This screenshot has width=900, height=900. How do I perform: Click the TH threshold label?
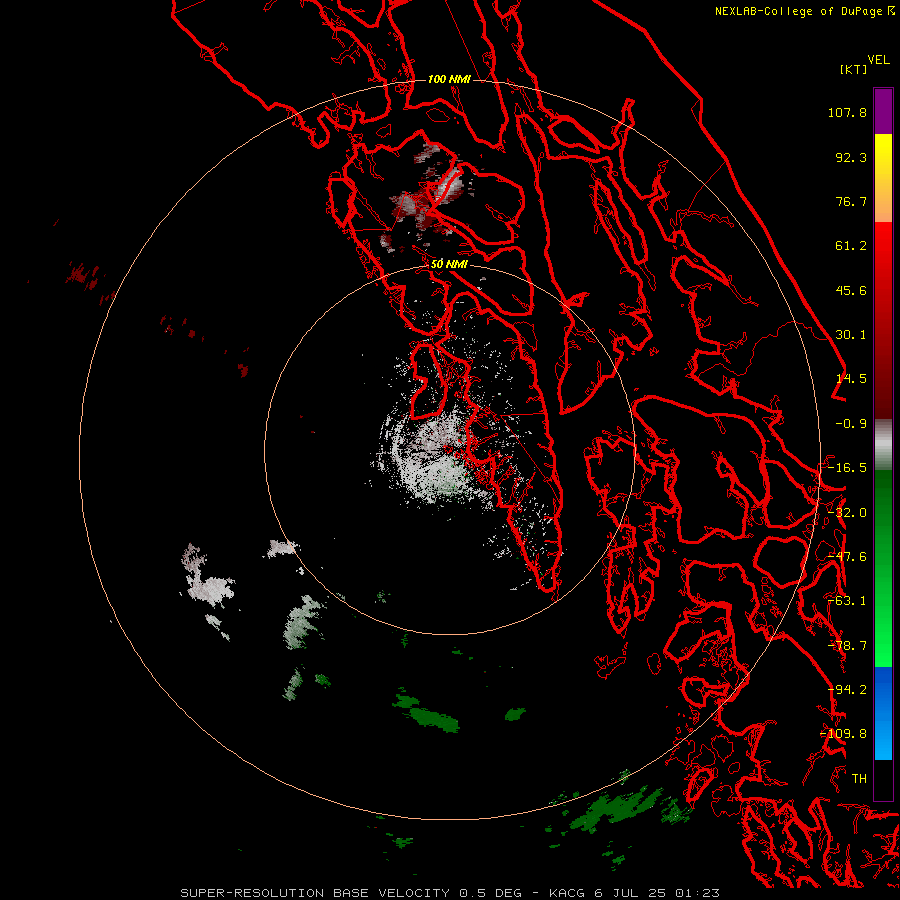tap(859, 779)
